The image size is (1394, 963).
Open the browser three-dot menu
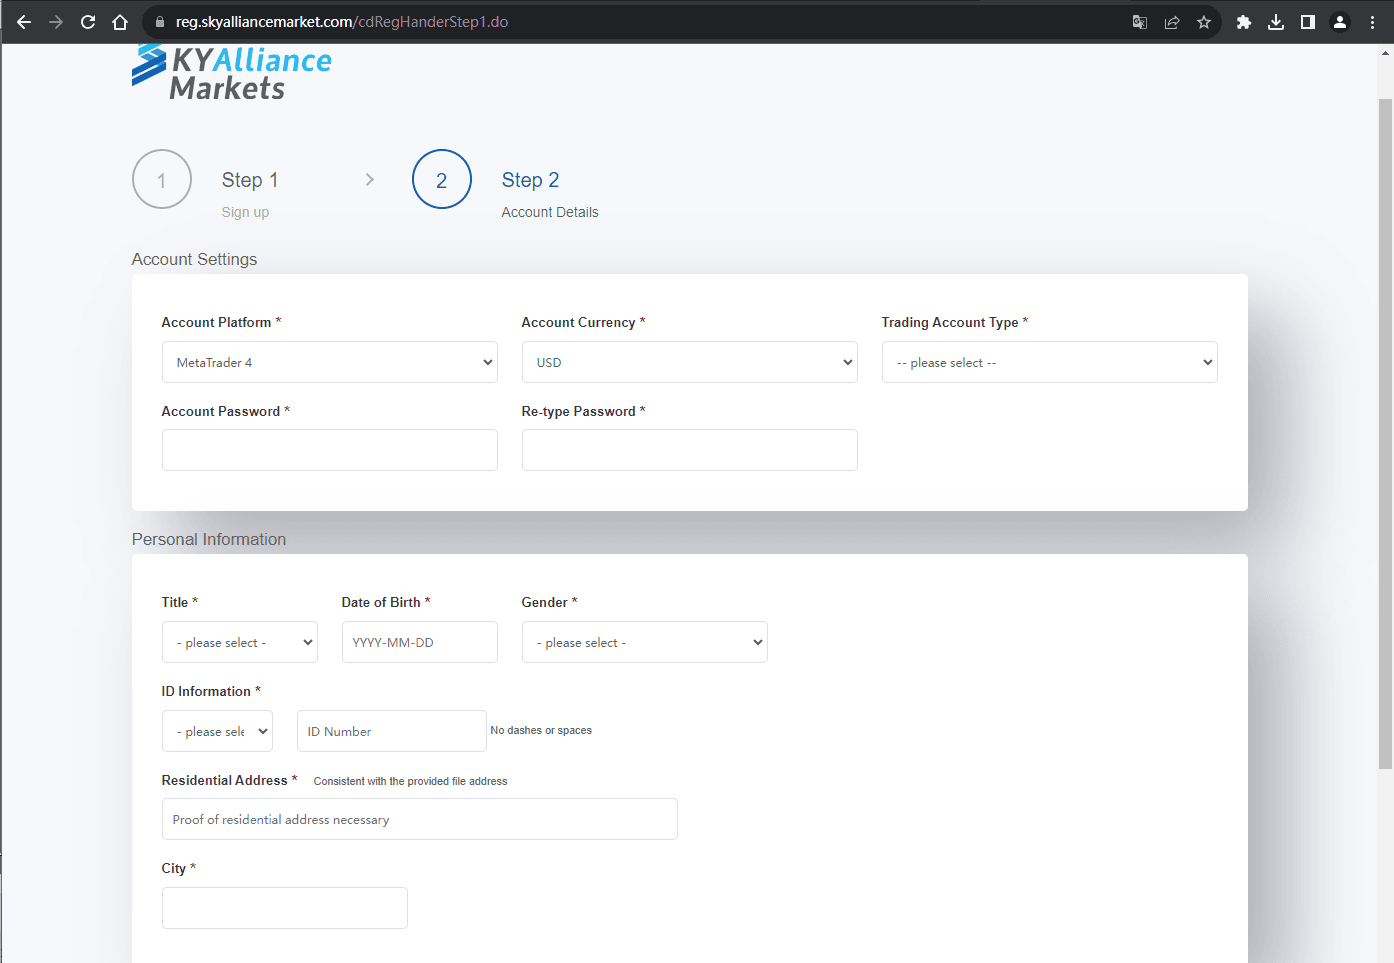(1372, 22)
